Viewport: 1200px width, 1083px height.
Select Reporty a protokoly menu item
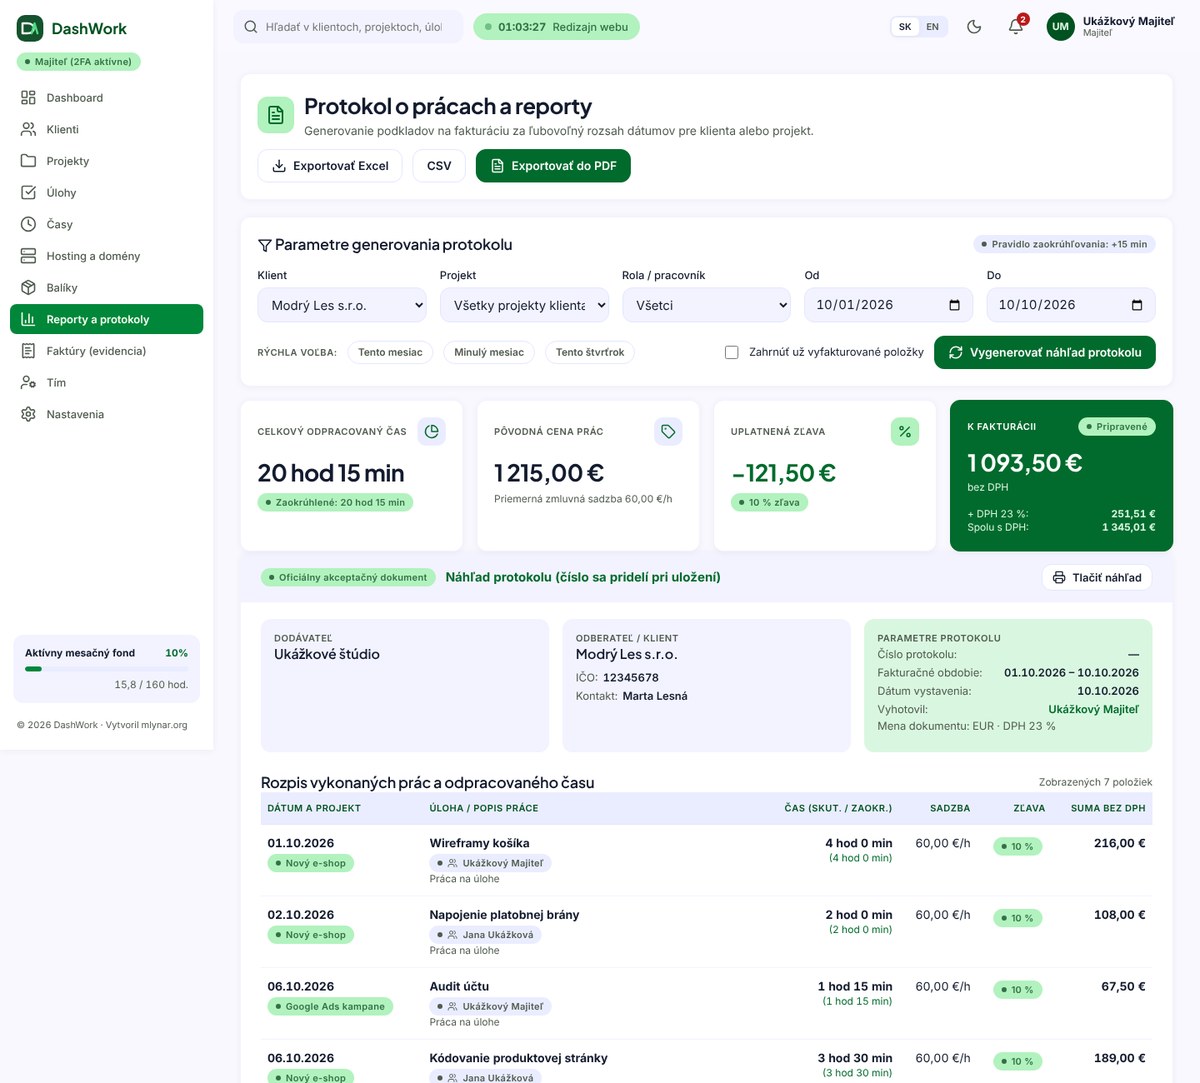(x=106, y=319)
